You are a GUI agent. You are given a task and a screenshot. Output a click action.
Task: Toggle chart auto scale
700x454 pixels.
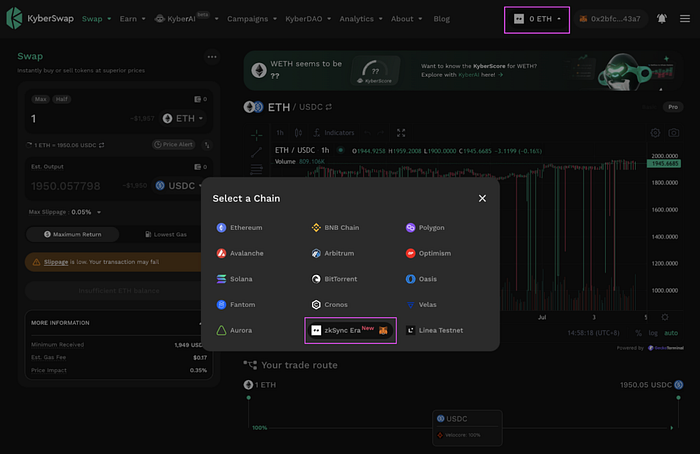pos(671,333)
